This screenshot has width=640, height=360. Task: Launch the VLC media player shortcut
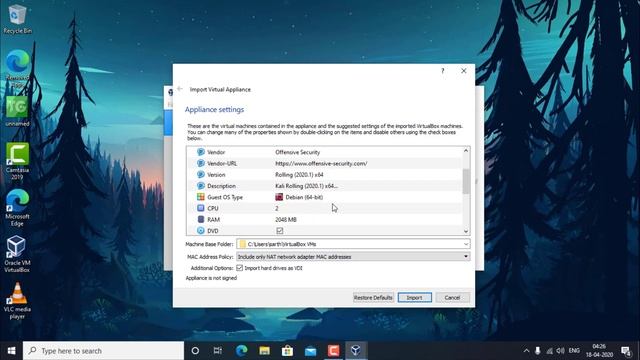[x=17, y=301]
